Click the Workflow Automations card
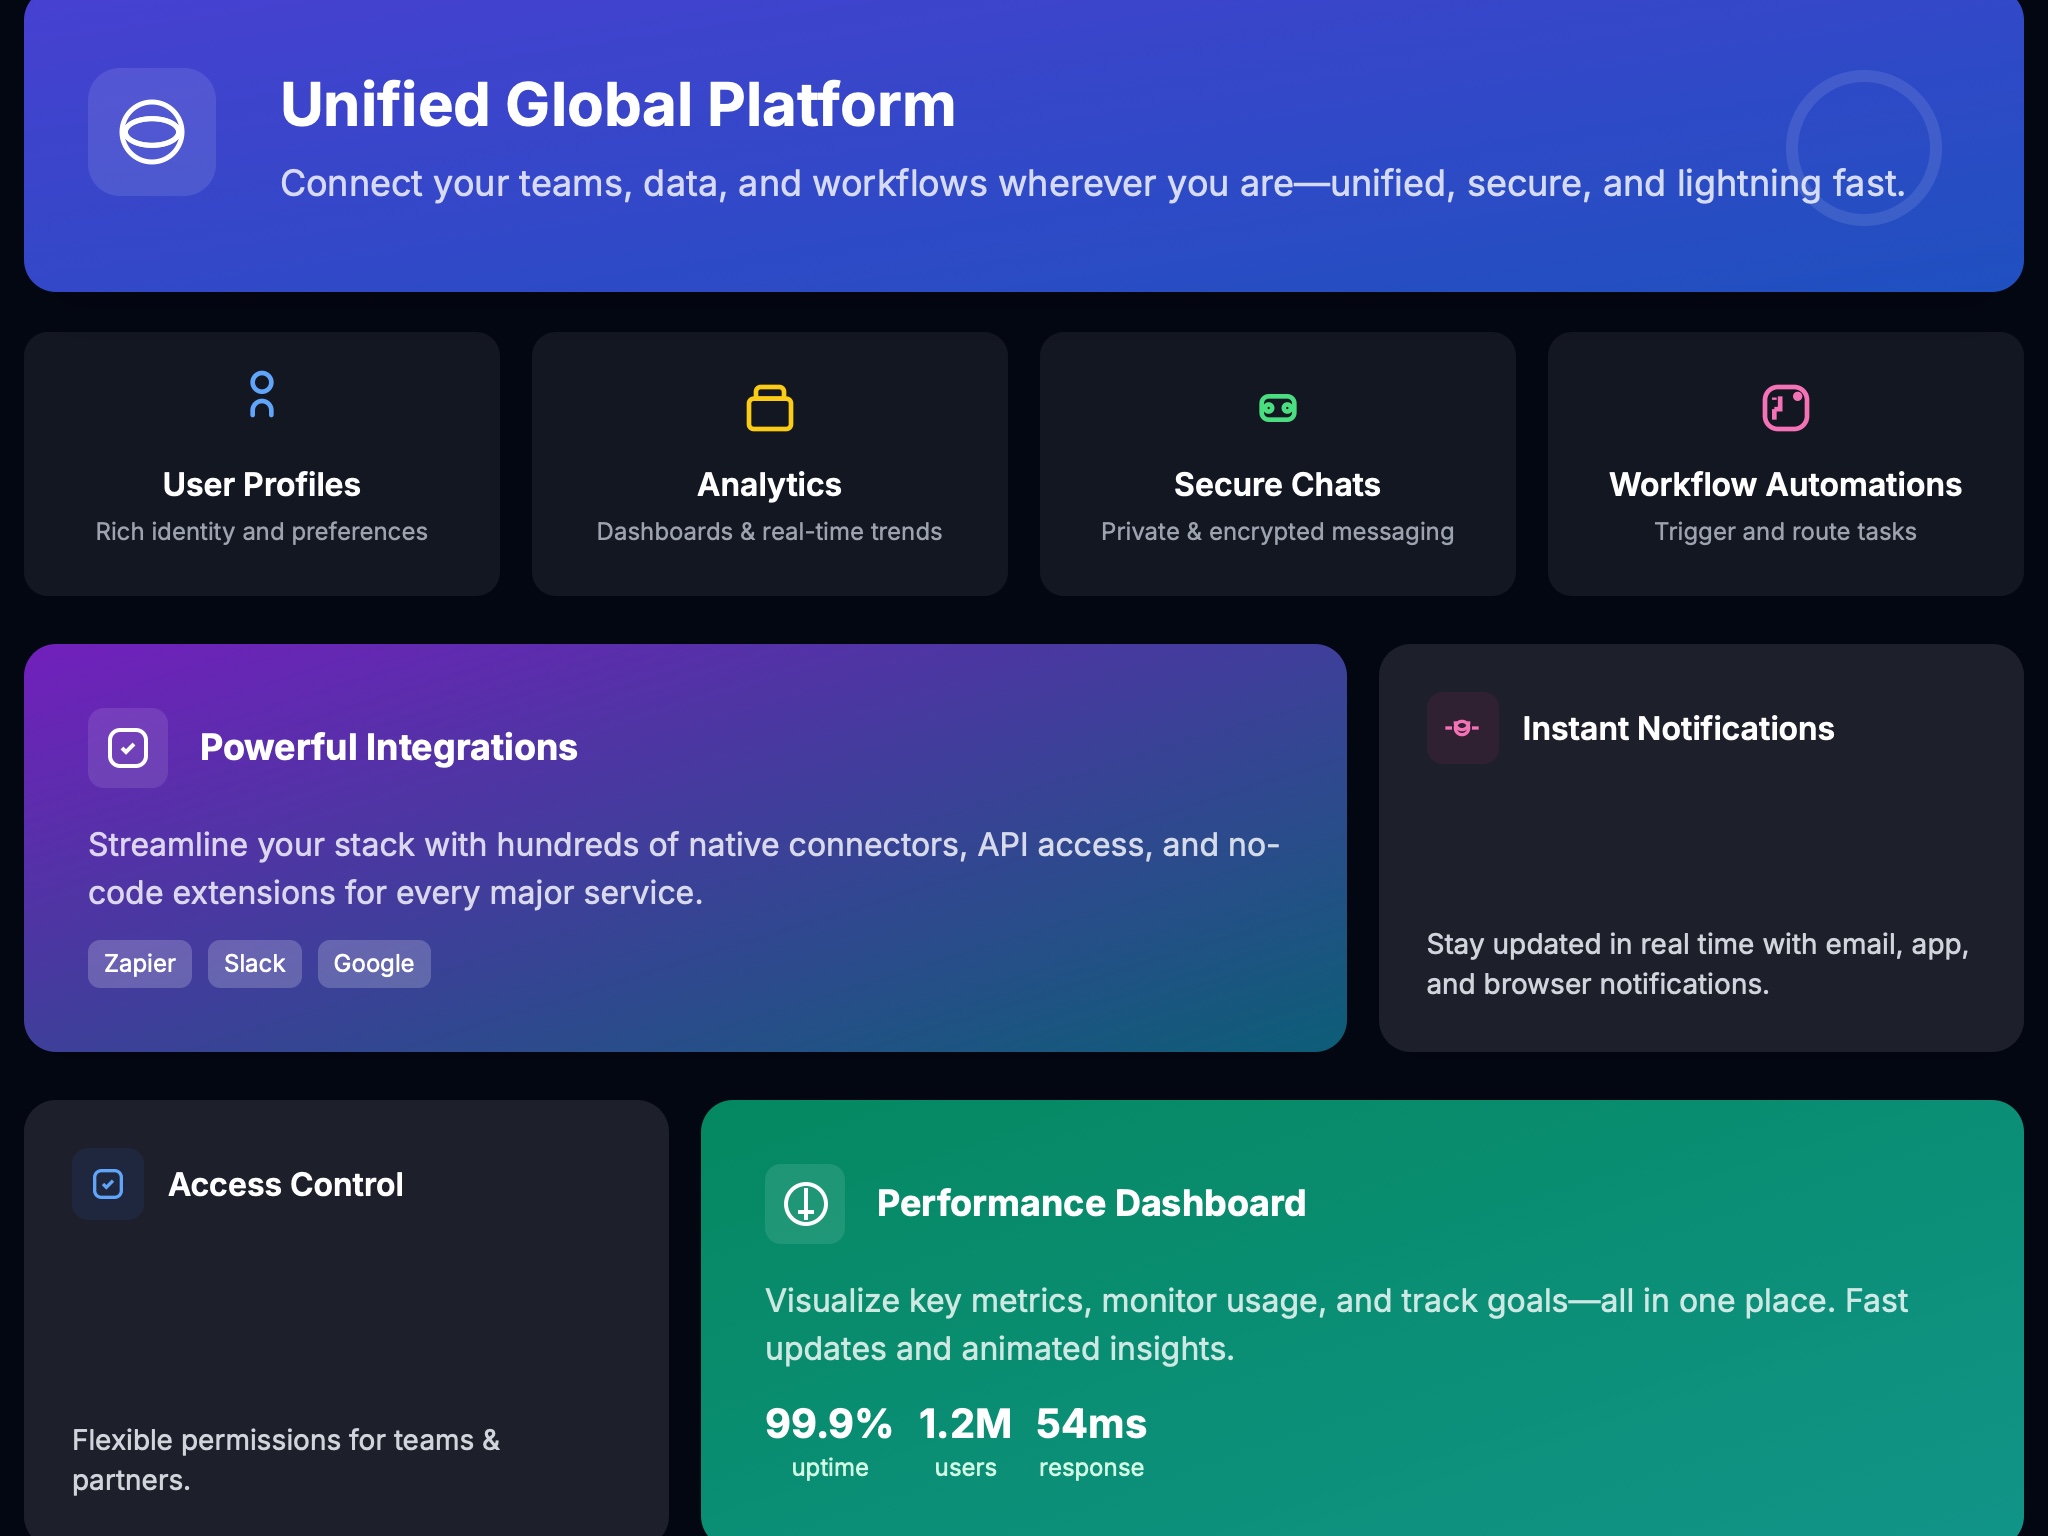The width and height of the screenshot is (2048, 1536). click(x=1786, y=464)
